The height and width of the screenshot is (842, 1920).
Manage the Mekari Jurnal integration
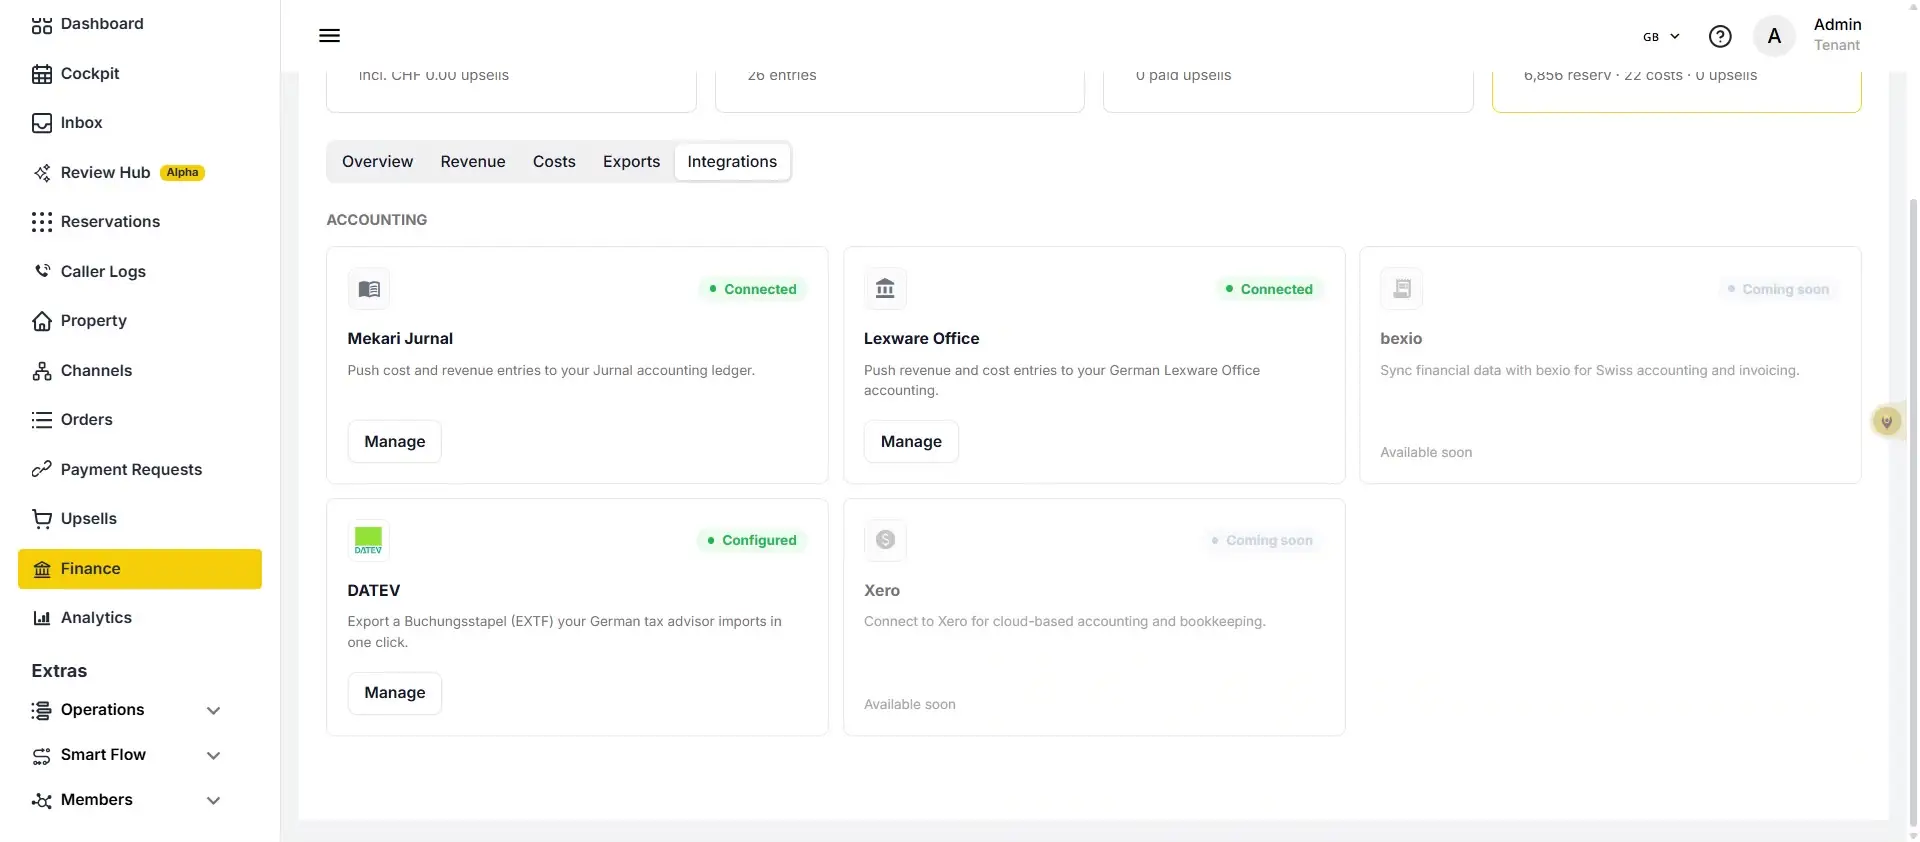(x=394, y=442)
